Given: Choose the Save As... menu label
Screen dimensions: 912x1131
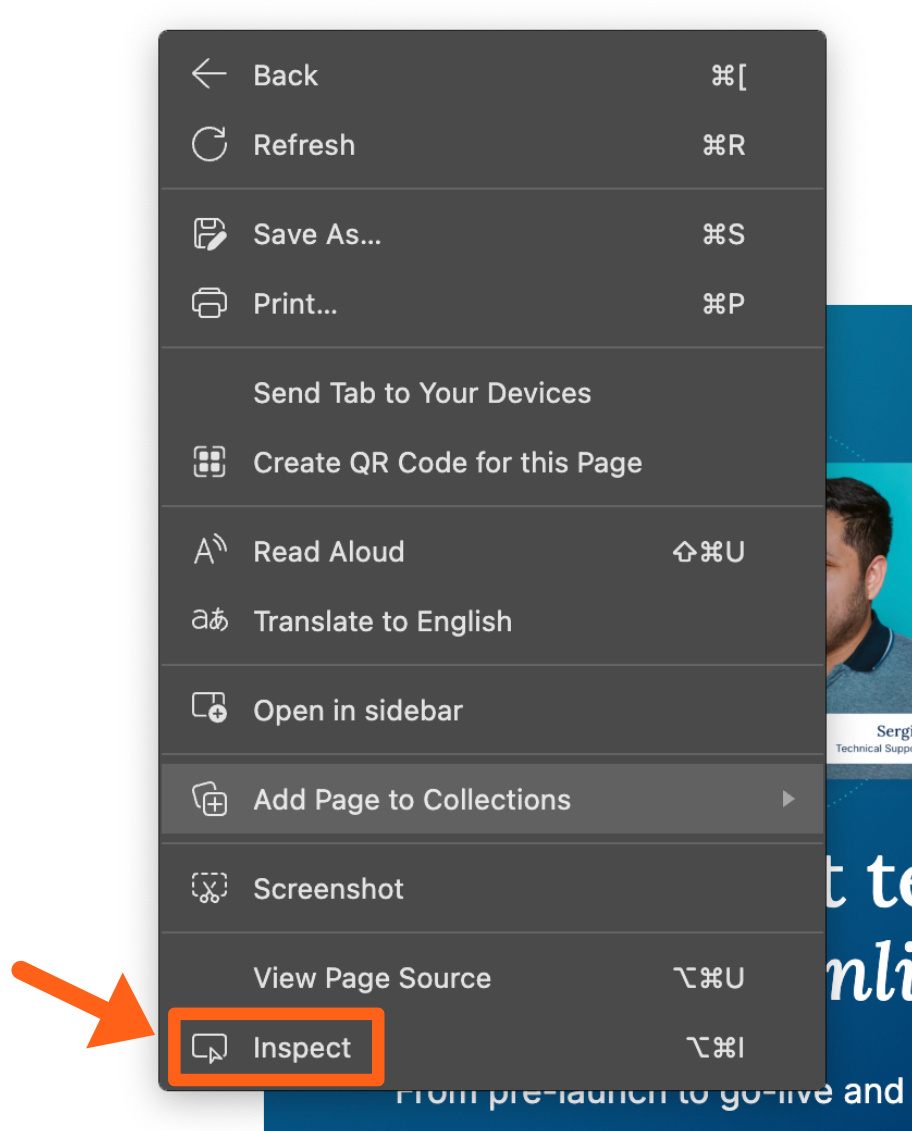Looking at the screenshot, I should pyautogui.click(x=317, y=234).
